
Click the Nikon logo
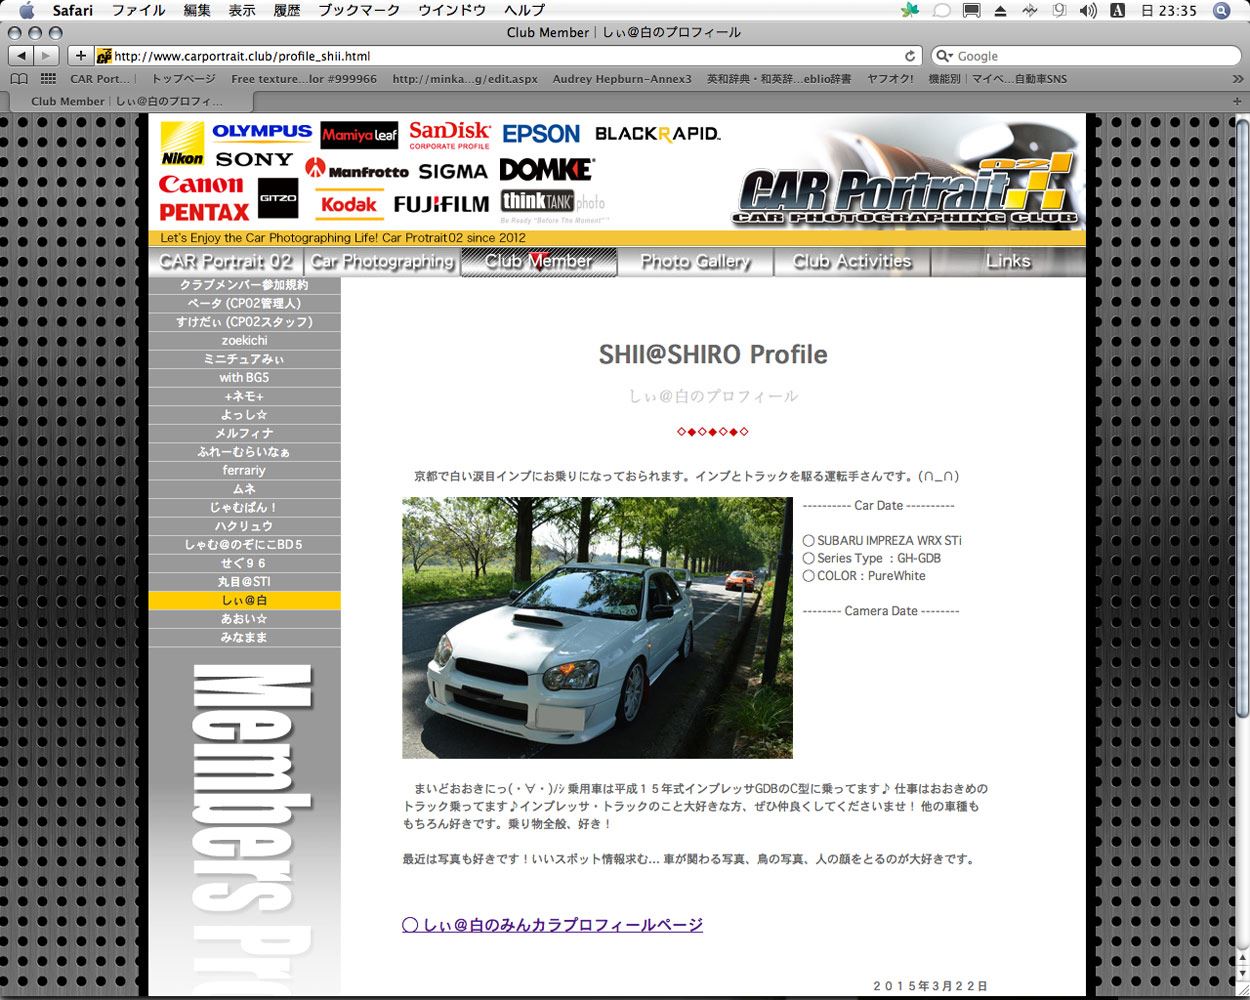click(x=182, y=144)
